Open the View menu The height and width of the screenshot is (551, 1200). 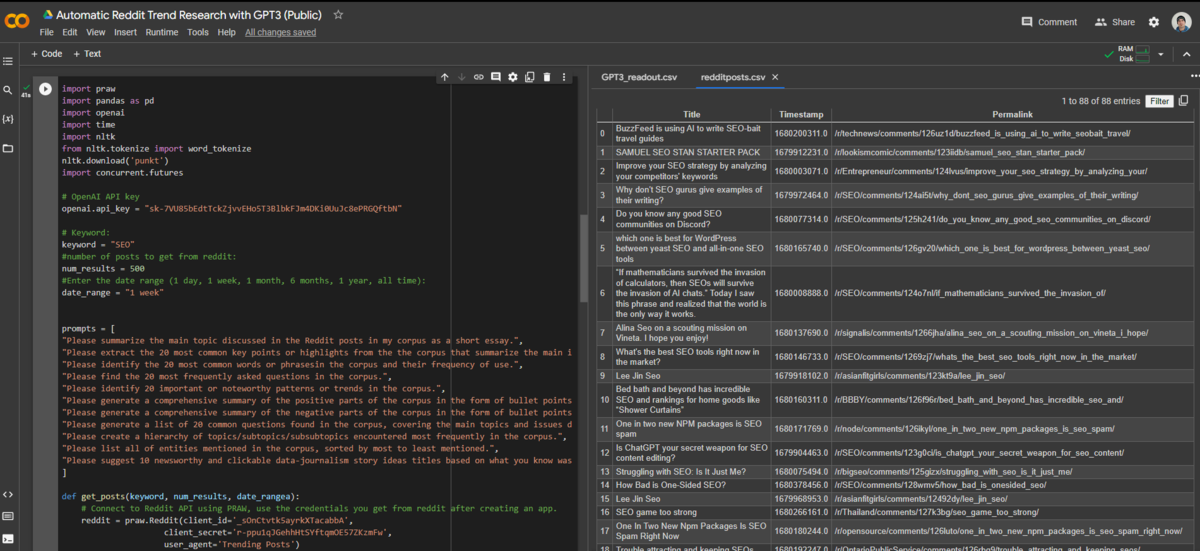[96, 32]
